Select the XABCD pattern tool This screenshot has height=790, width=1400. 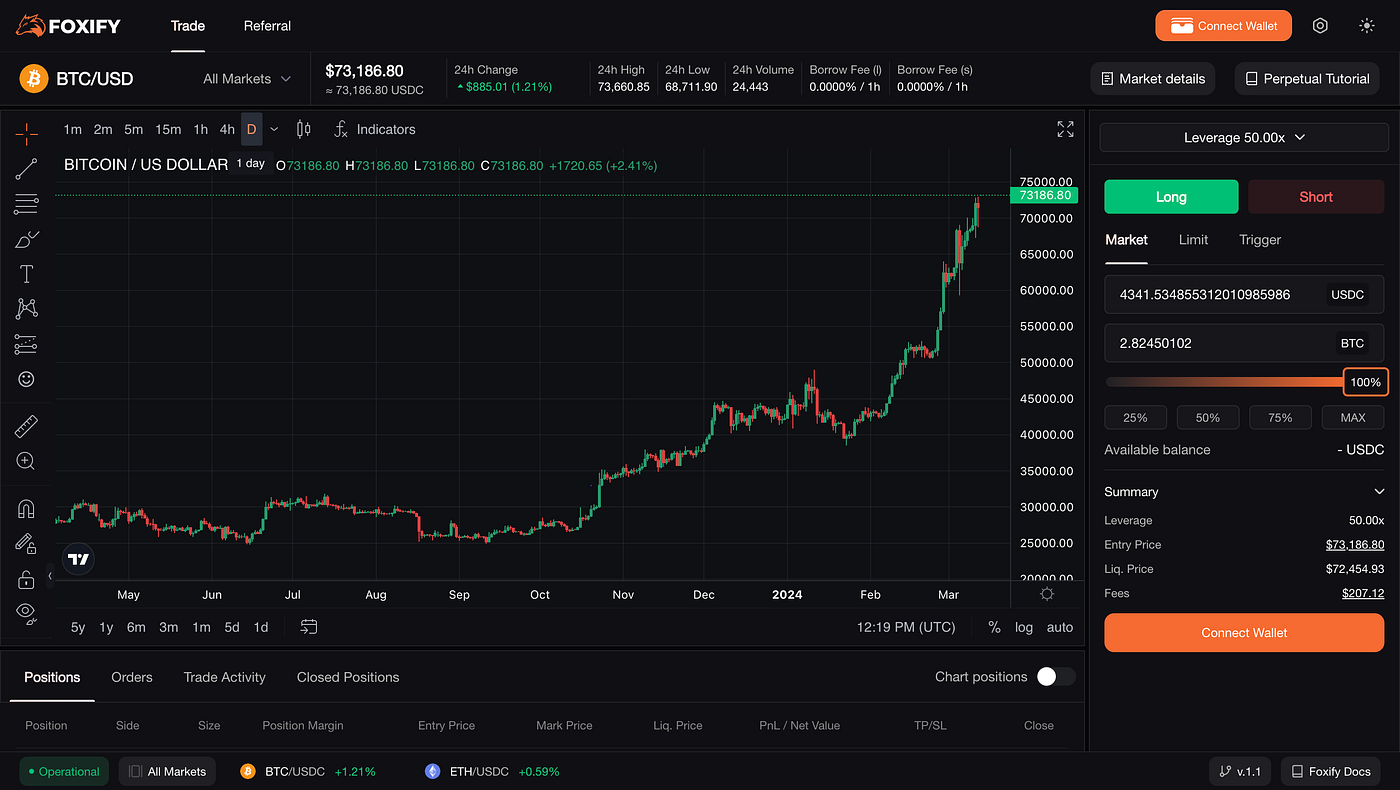click(x=25, y=308)
